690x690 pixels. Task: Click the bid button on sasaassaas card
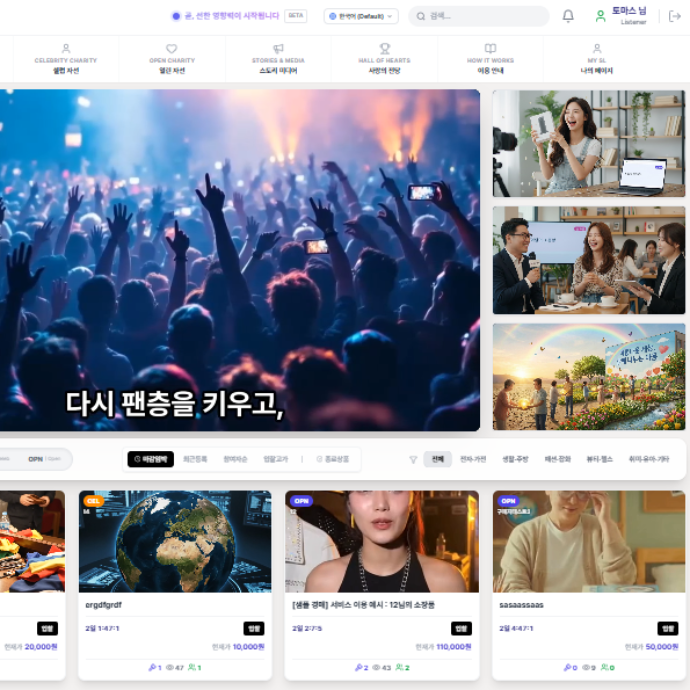[x=668, y=628]
